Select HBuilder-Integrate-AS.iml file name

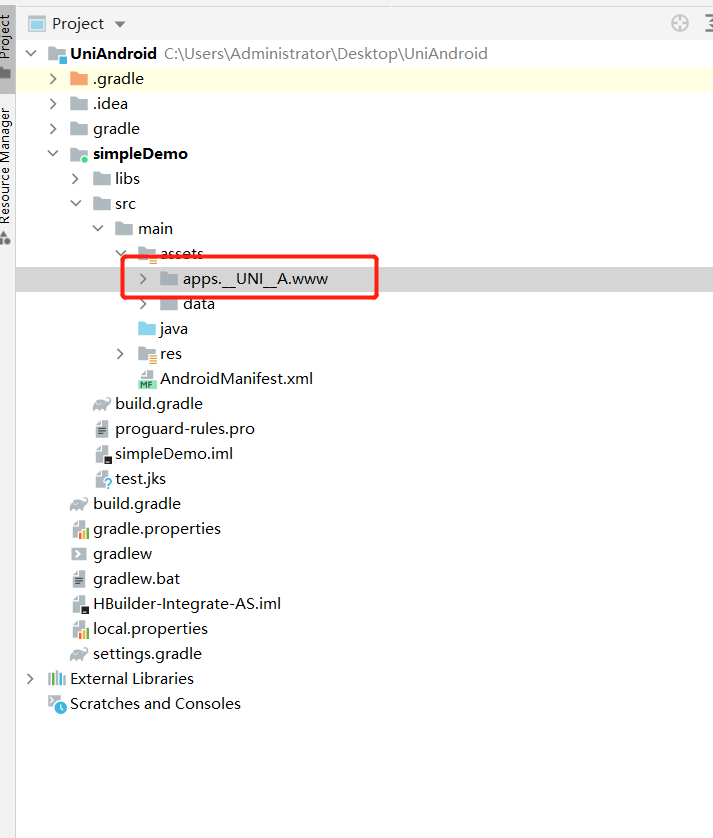(x=187, y=604)
